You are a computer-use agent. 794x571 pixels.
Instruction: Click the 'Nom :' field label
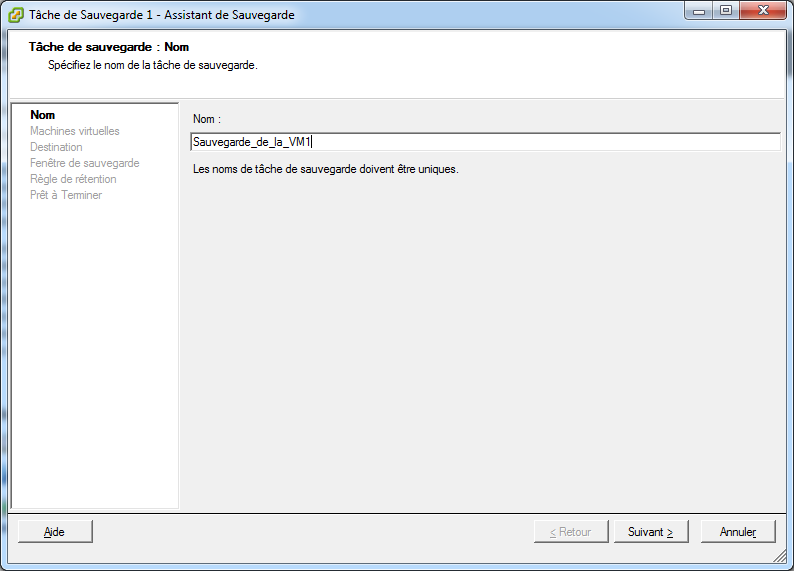point(207,119)
